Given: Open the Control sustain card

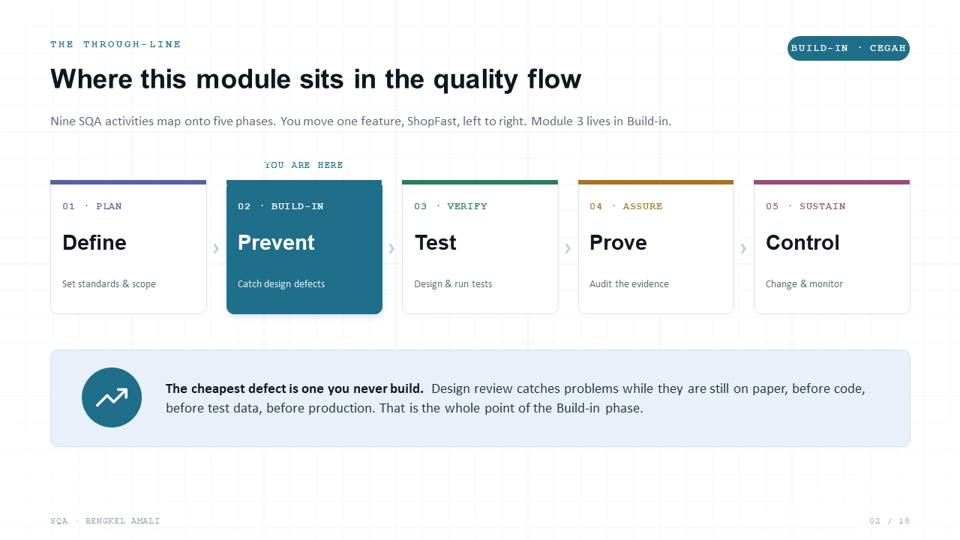Looking at the screenshot, I should point(831,247).
